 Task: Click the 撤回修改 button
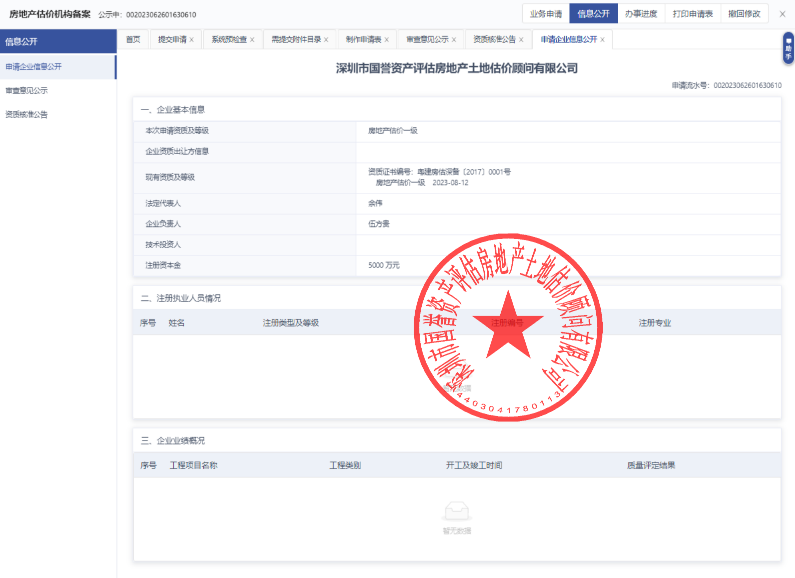(744, 14)
